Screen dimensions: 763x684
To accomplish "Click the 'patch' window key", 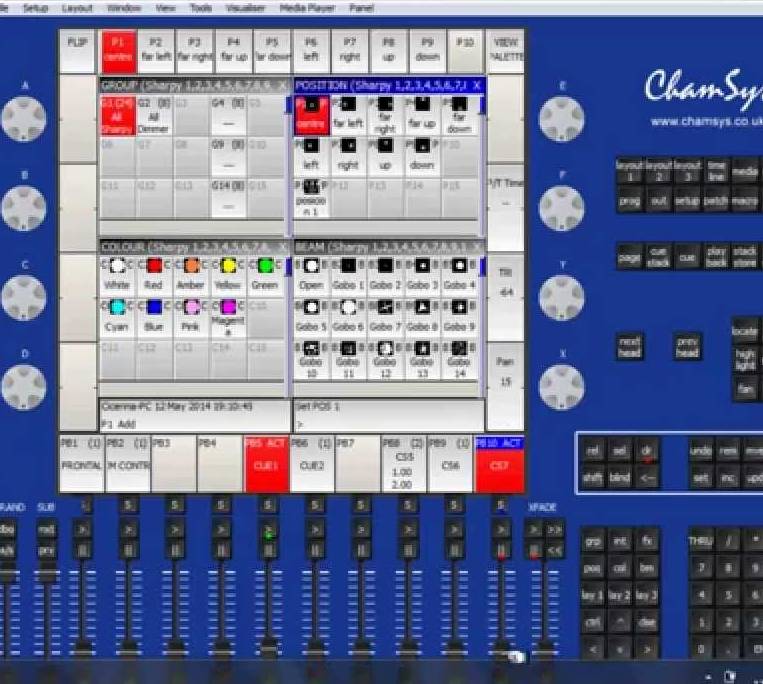I will pos(715,200).
